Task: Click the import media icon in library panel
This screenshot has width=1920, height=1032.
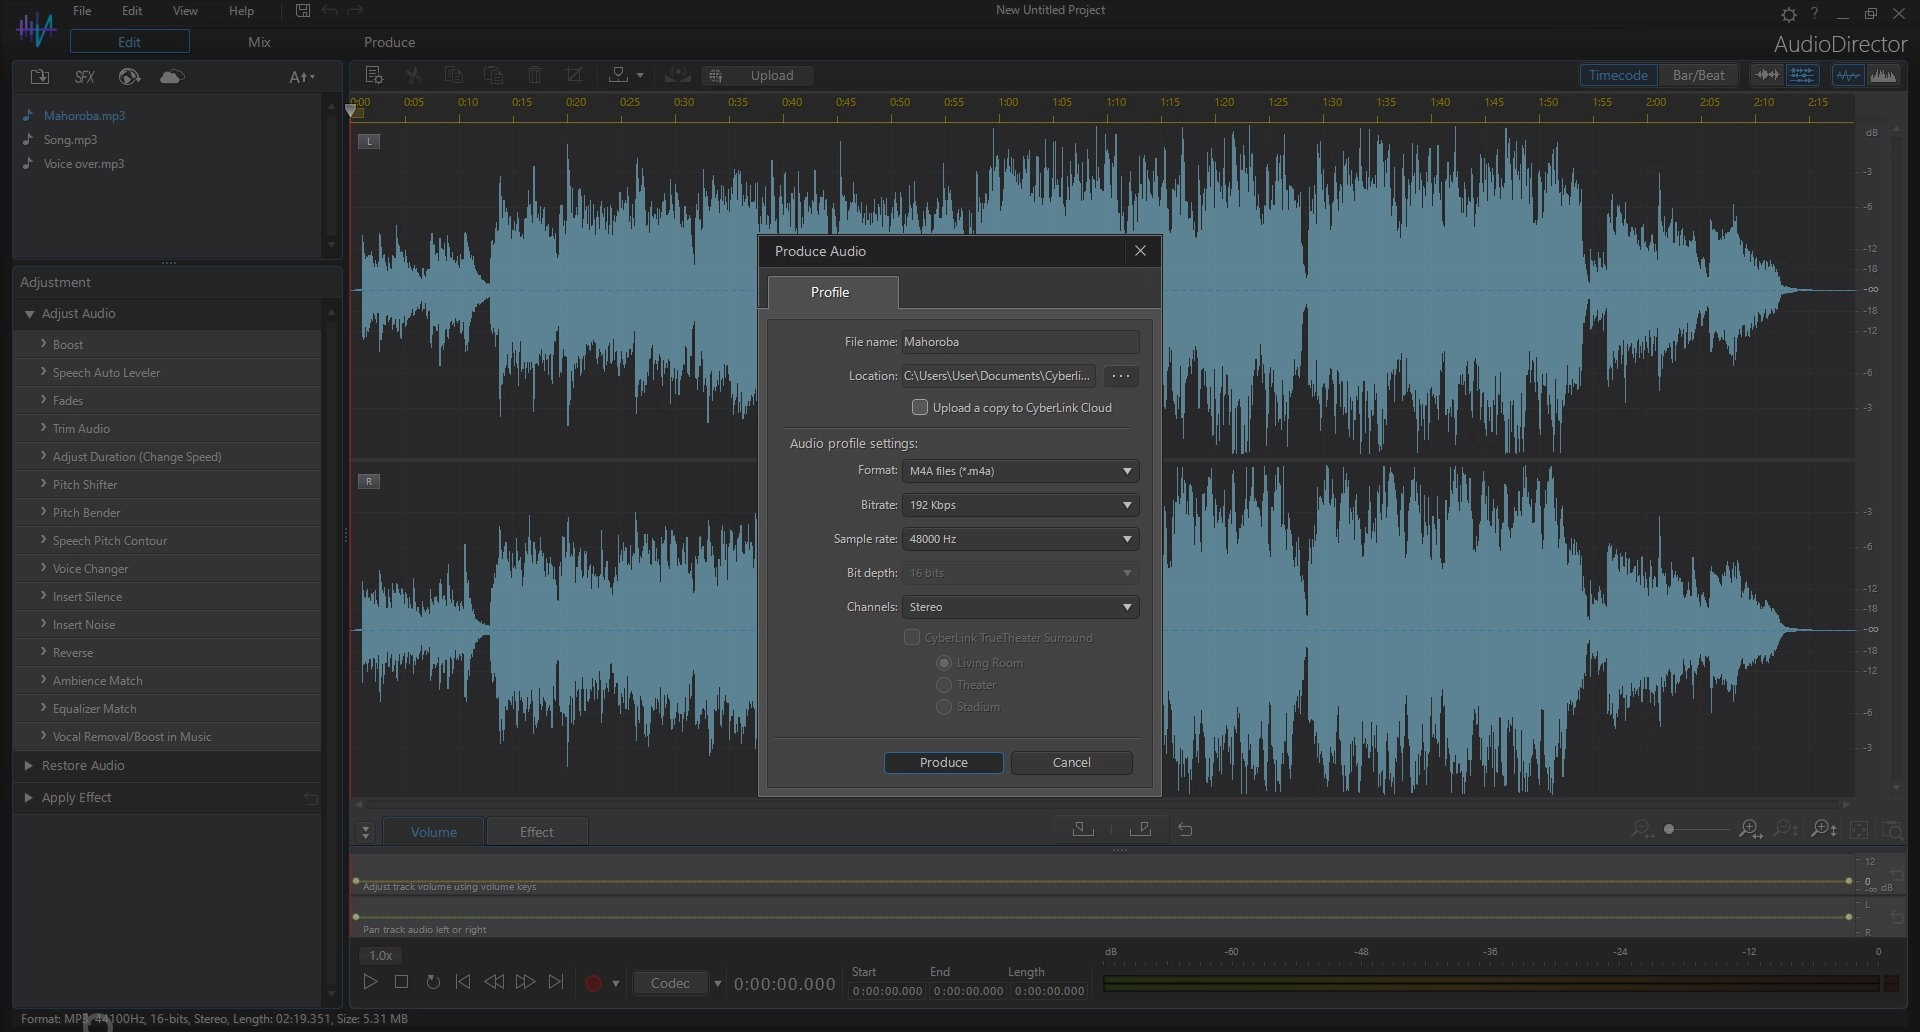Action: point(40,77)
